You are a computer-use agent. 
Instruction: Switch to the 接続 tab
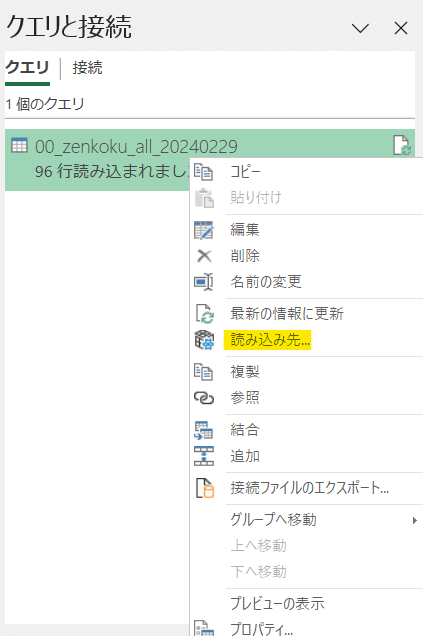click(x=87, y=68)
